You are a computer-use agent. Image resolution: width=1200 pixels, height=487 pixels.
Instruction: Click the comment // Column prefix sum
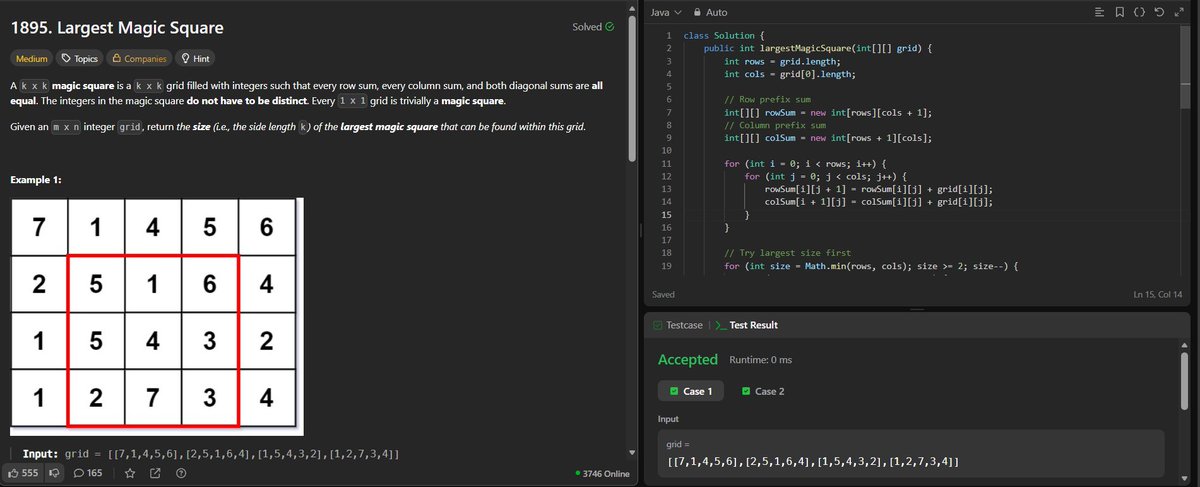coord(776,126)
